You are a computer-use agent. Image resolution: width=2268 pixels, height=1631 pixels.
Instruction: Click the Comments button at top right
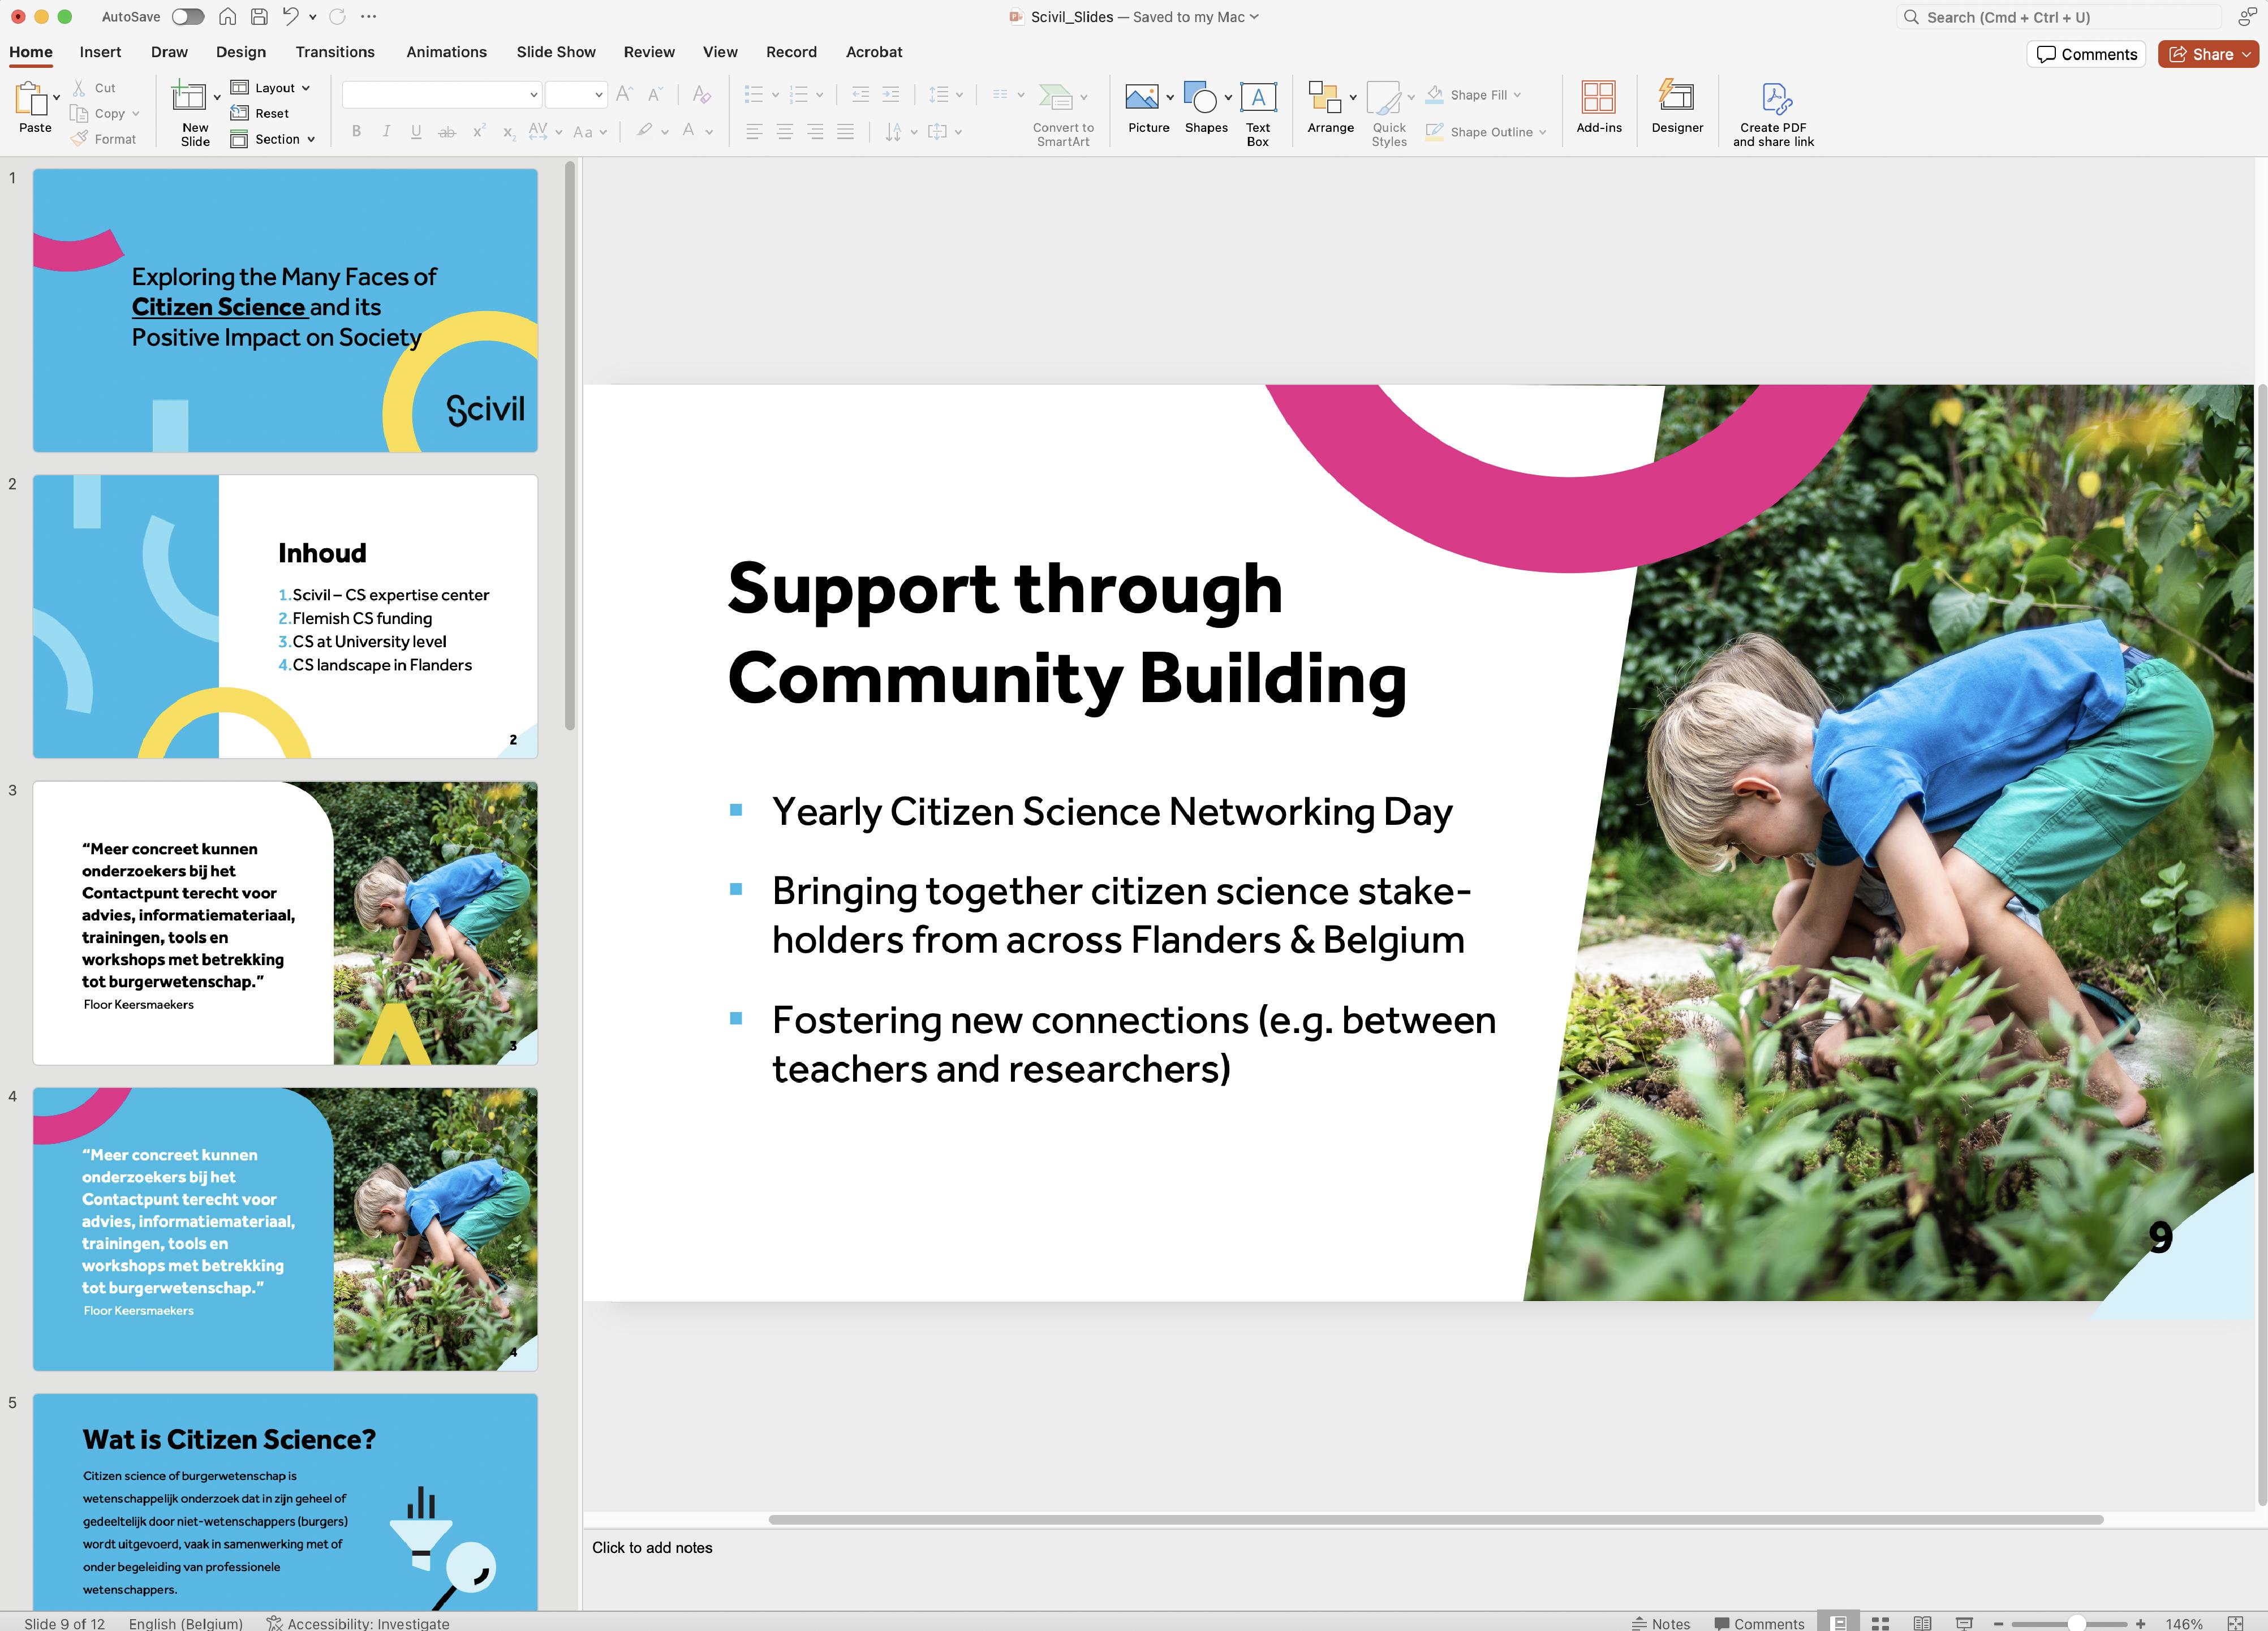coord(2087,54)
